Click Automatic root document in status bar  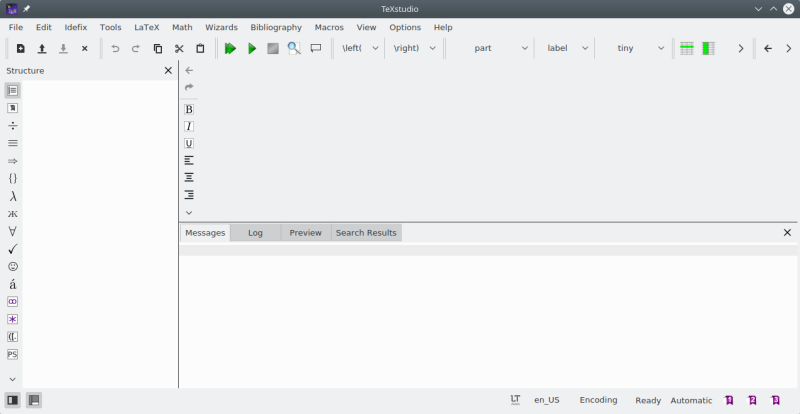(x=691, y=400)
